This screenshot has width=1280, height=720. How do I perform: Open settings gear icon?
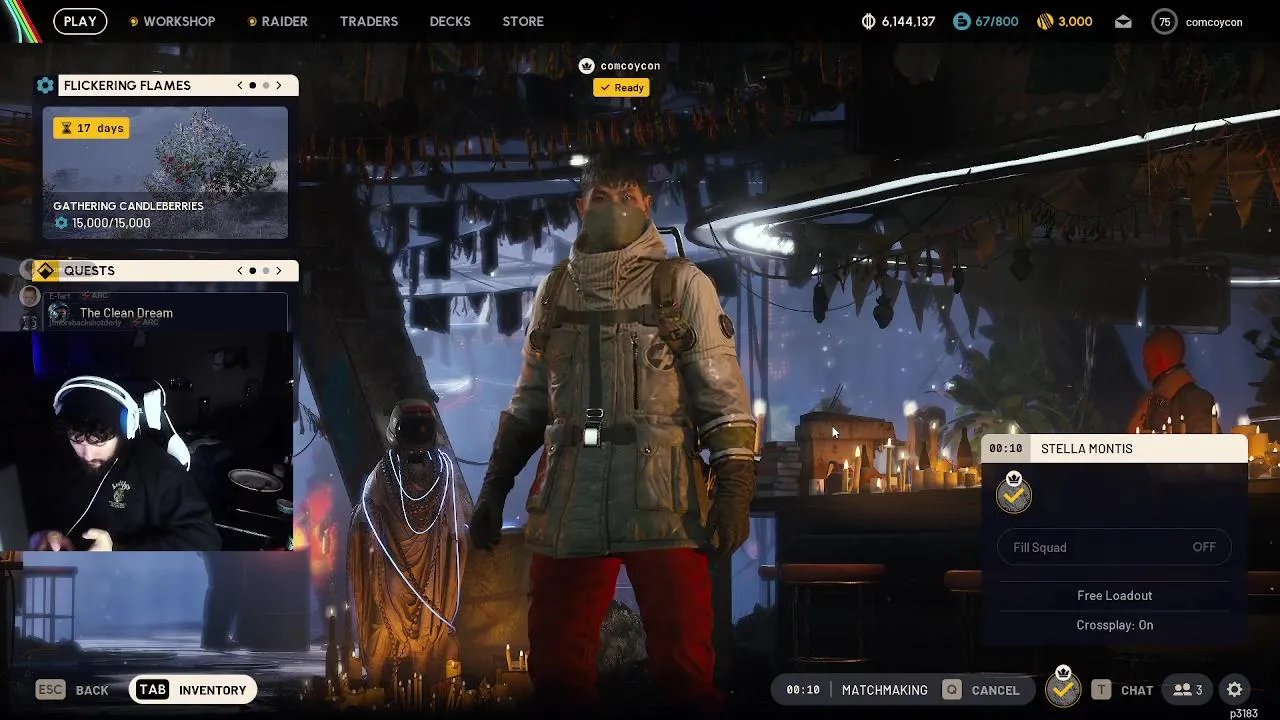(x=1234, y=690)
